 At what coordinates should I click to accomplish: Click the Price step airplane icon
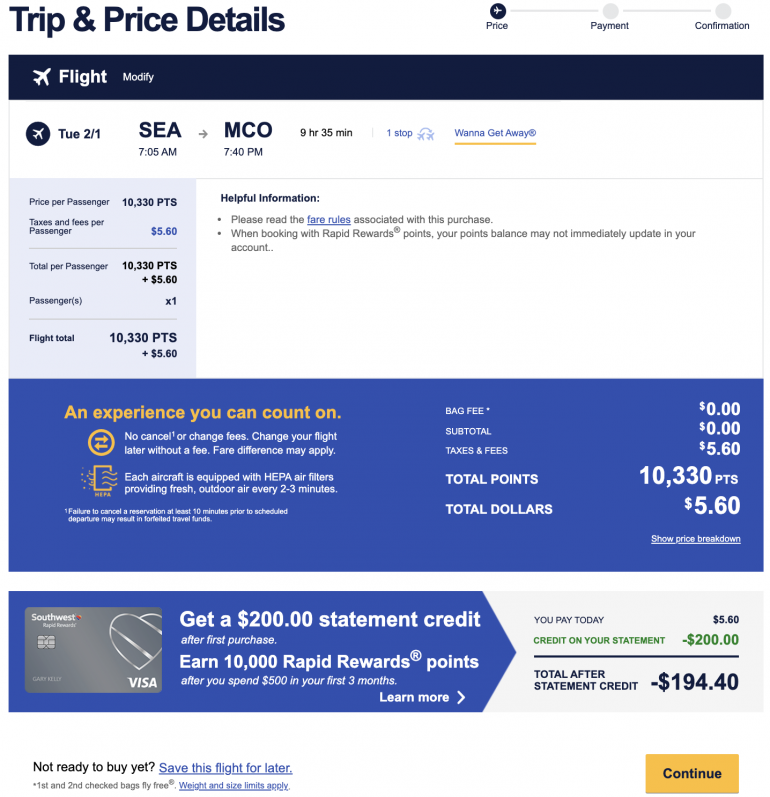497,10
